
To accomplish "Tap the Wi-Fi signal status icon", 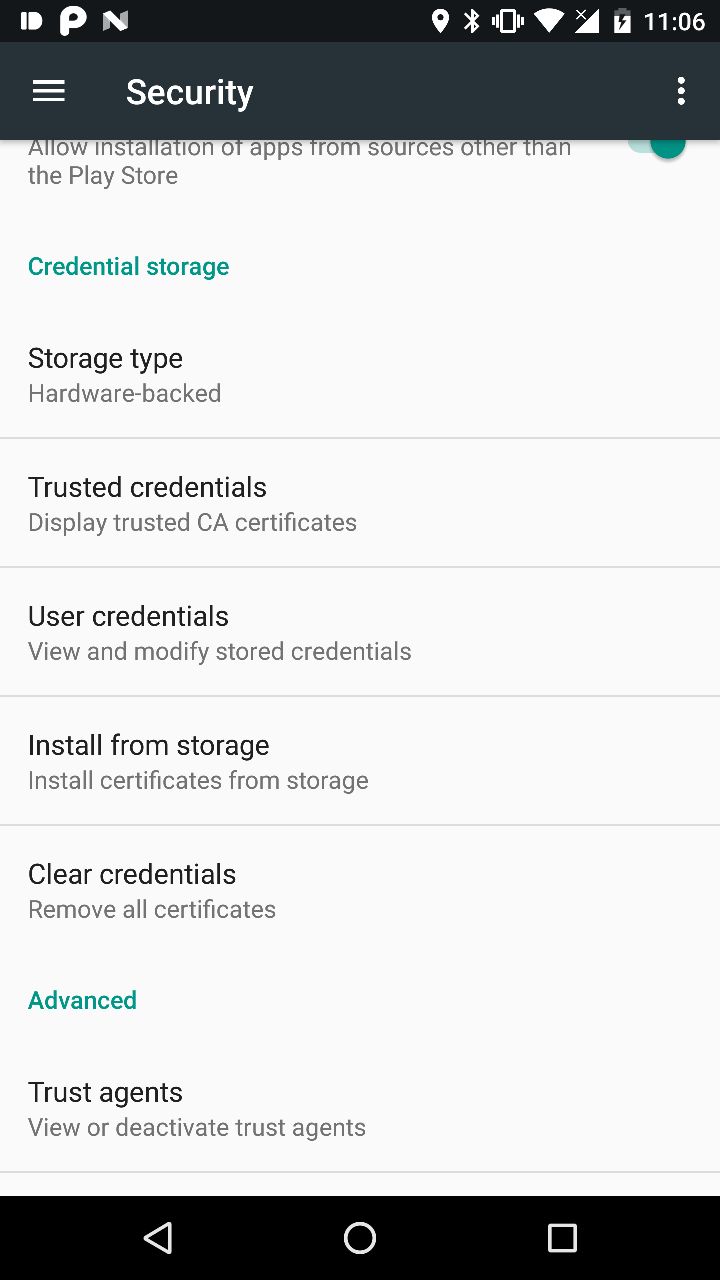I will click(549, 21).
